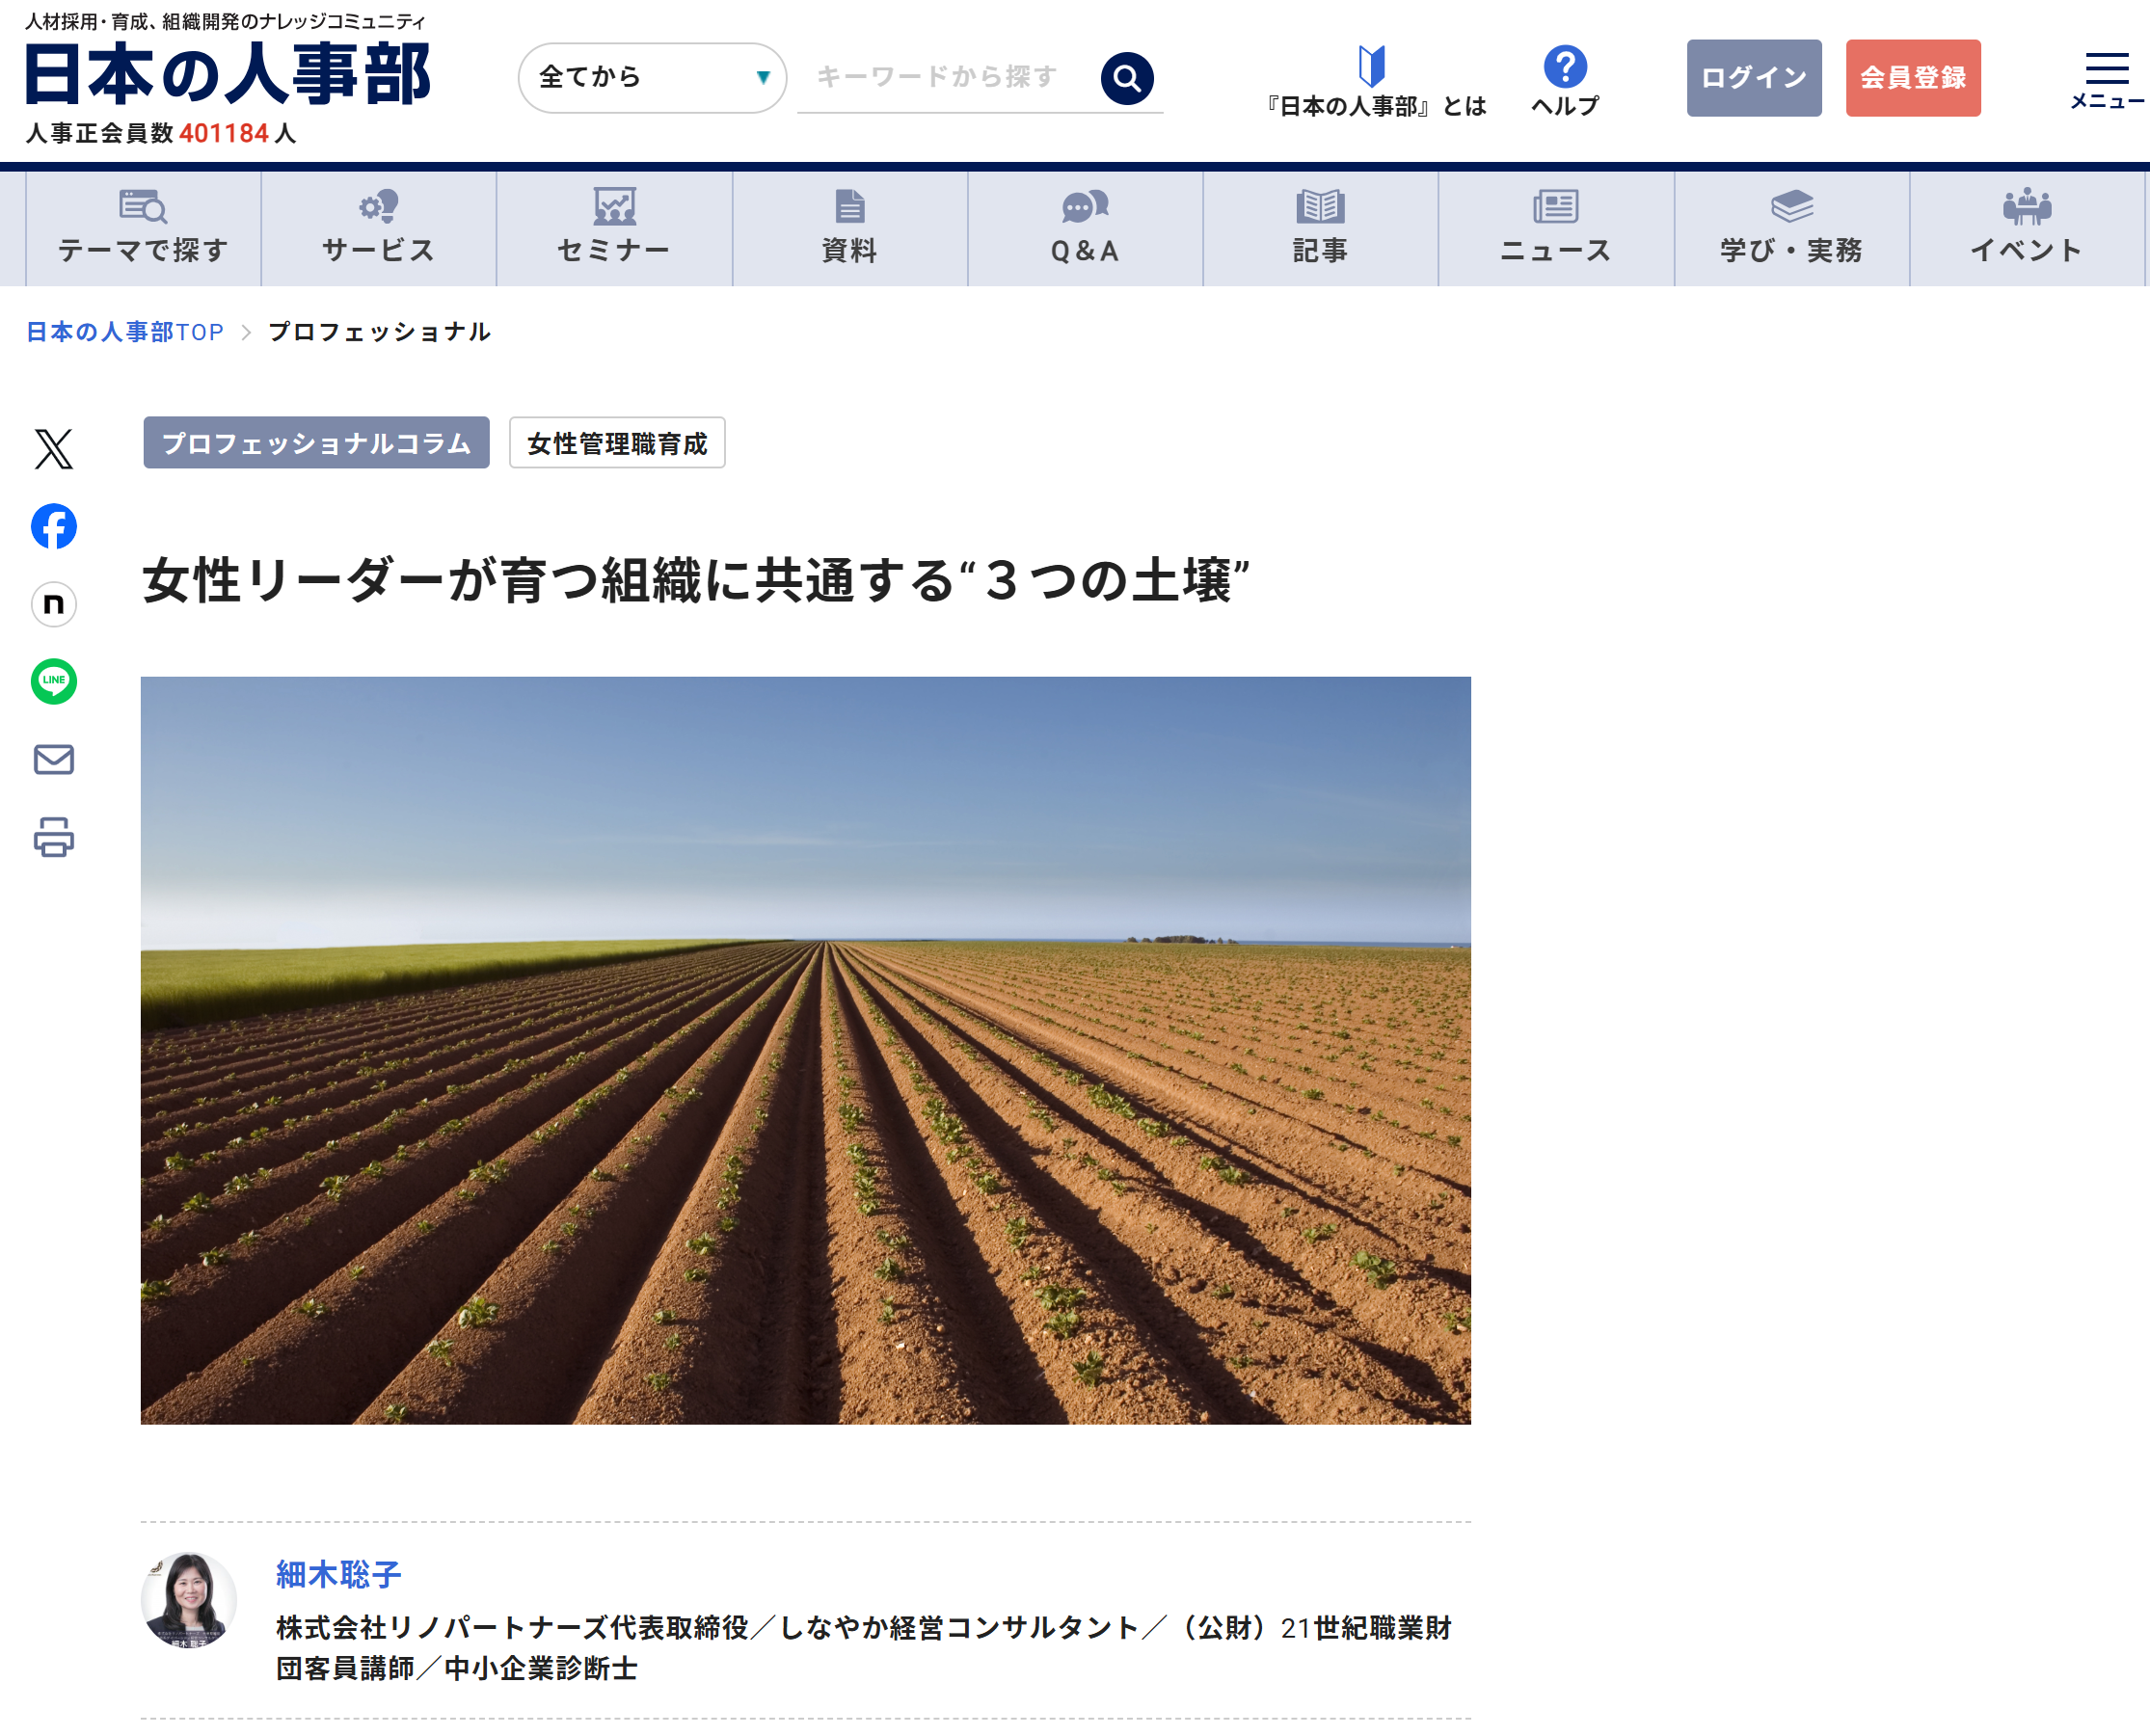Open the ヘルプ question mark icon
2150x1736 pixels.
[x=1565, y=68]
